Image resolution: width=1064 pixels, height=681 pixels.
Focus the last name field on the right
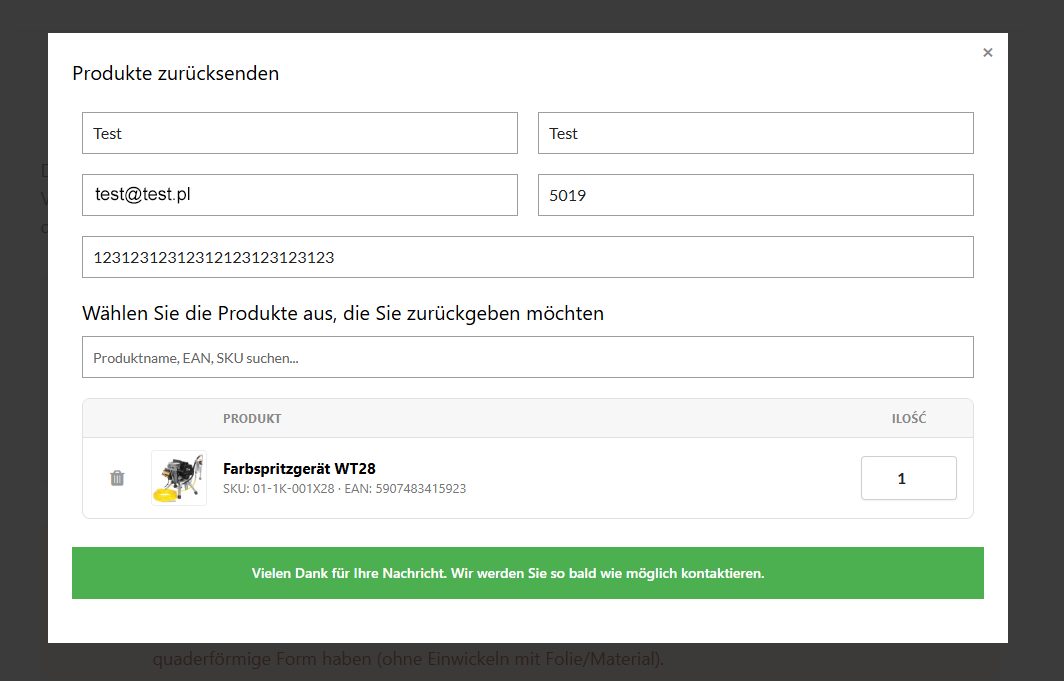tap(756, 133)
